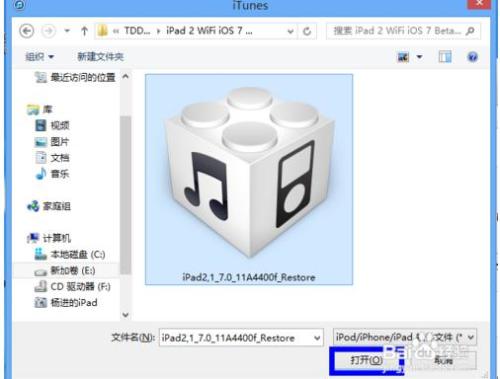Expand the file type filter dropdown
This screenshot has width=500, height=379.
471,337
